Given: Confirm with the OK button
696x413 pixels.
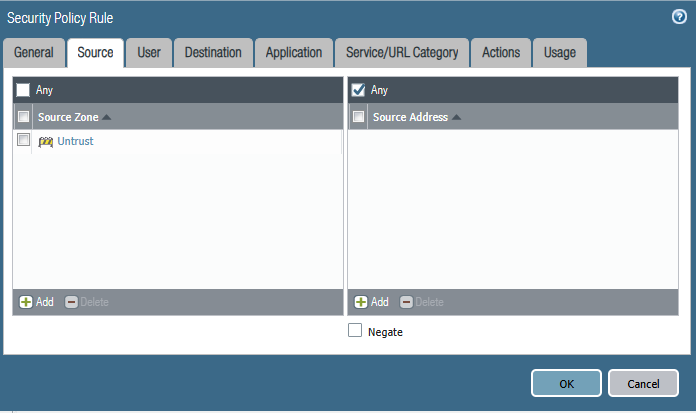Looking at the screenshot, I should pos(566,383).
